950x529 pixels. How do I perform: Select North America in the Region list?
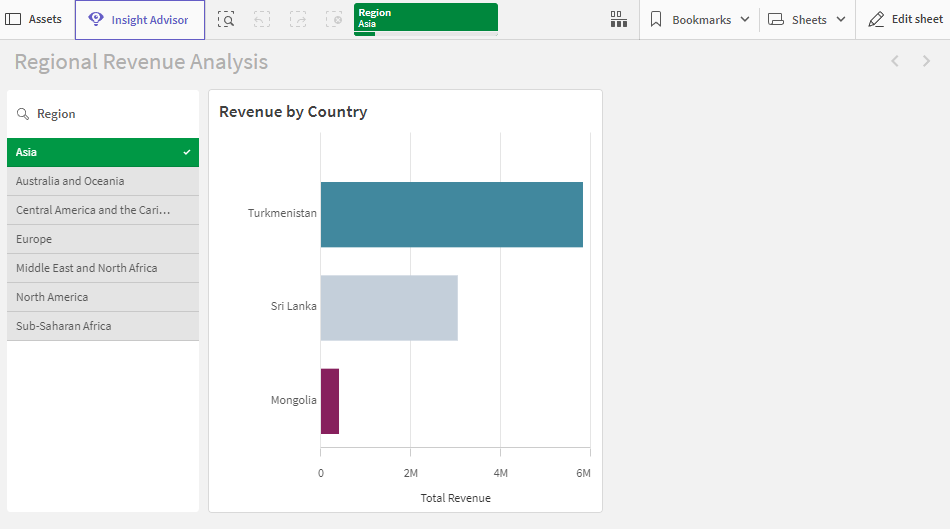click(103, 297)
